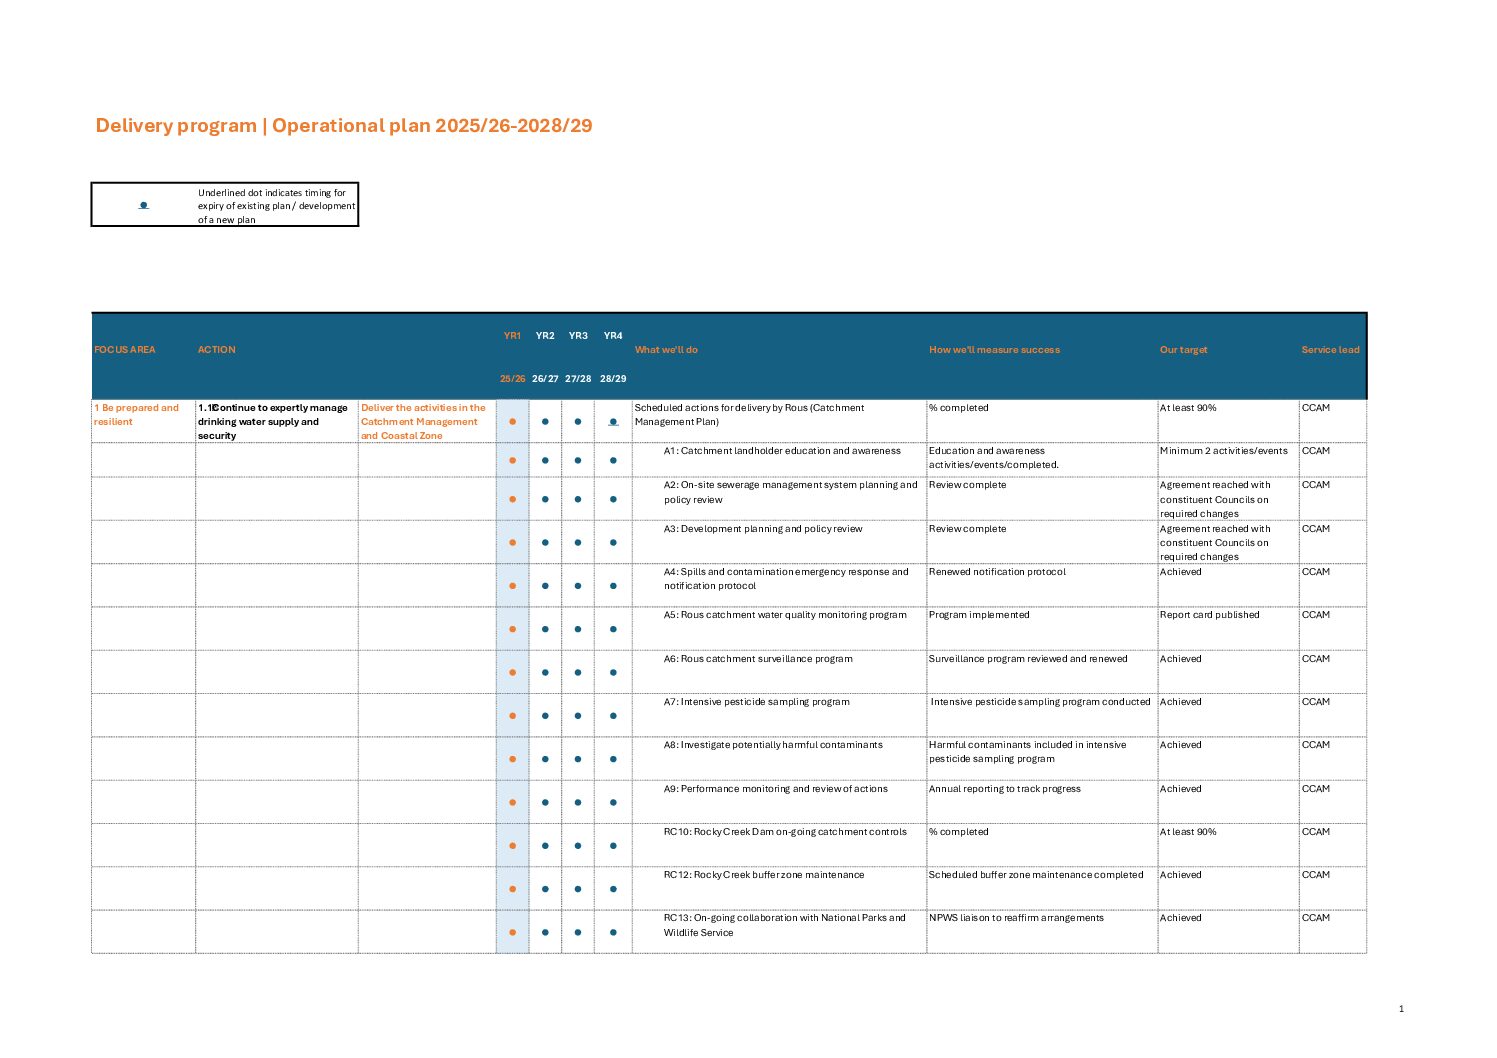Toggle the YR1 dot on A7 pesticide sampling row

pyautogui.click(x=512, y=714)
